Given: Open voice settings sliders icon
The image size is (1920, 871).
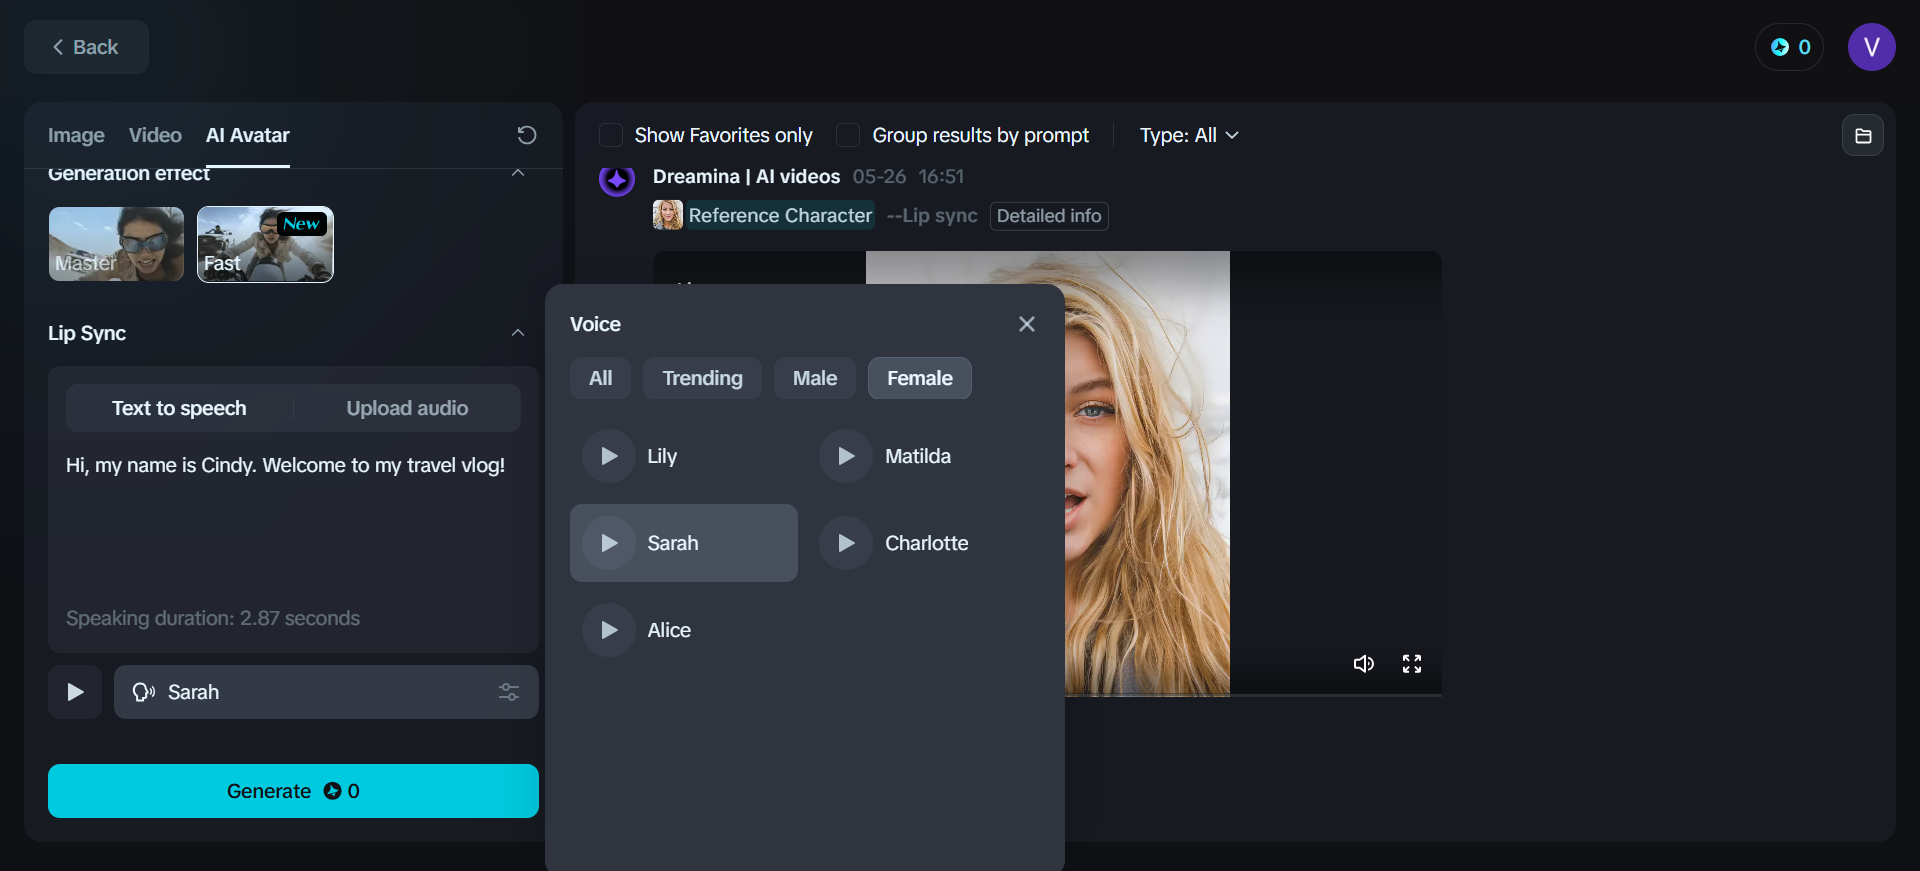Looking at the screenshot, I should pyautogui.click(x=509, y=692).
